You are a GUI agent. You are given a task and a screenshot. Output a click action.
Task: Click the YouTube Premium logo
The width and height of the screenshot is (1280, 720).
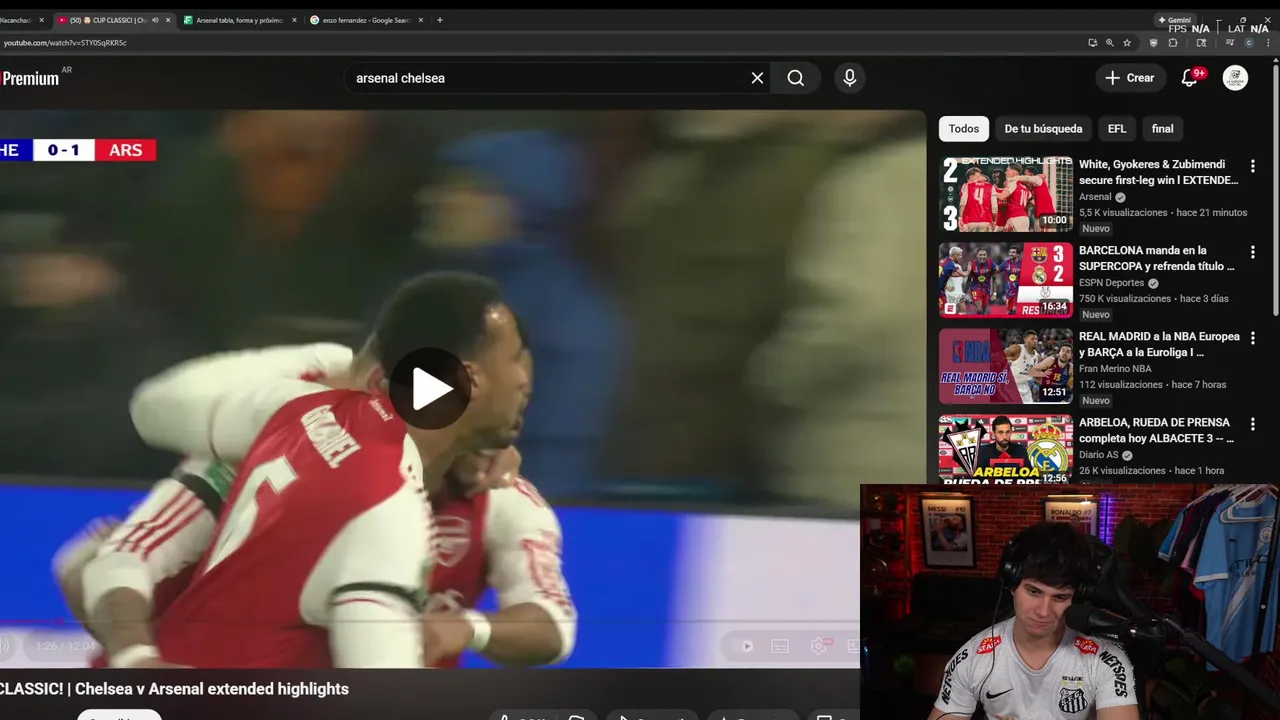tap(30, 78)
